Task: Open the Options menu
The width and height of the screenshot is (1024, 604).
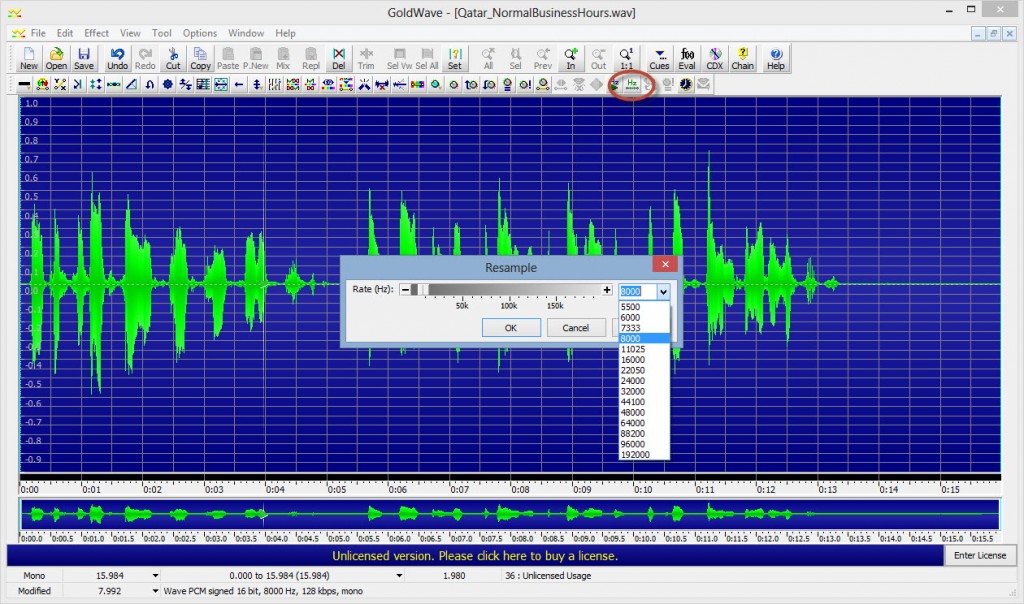Action: pyautogui.click(x=199, y=33)
